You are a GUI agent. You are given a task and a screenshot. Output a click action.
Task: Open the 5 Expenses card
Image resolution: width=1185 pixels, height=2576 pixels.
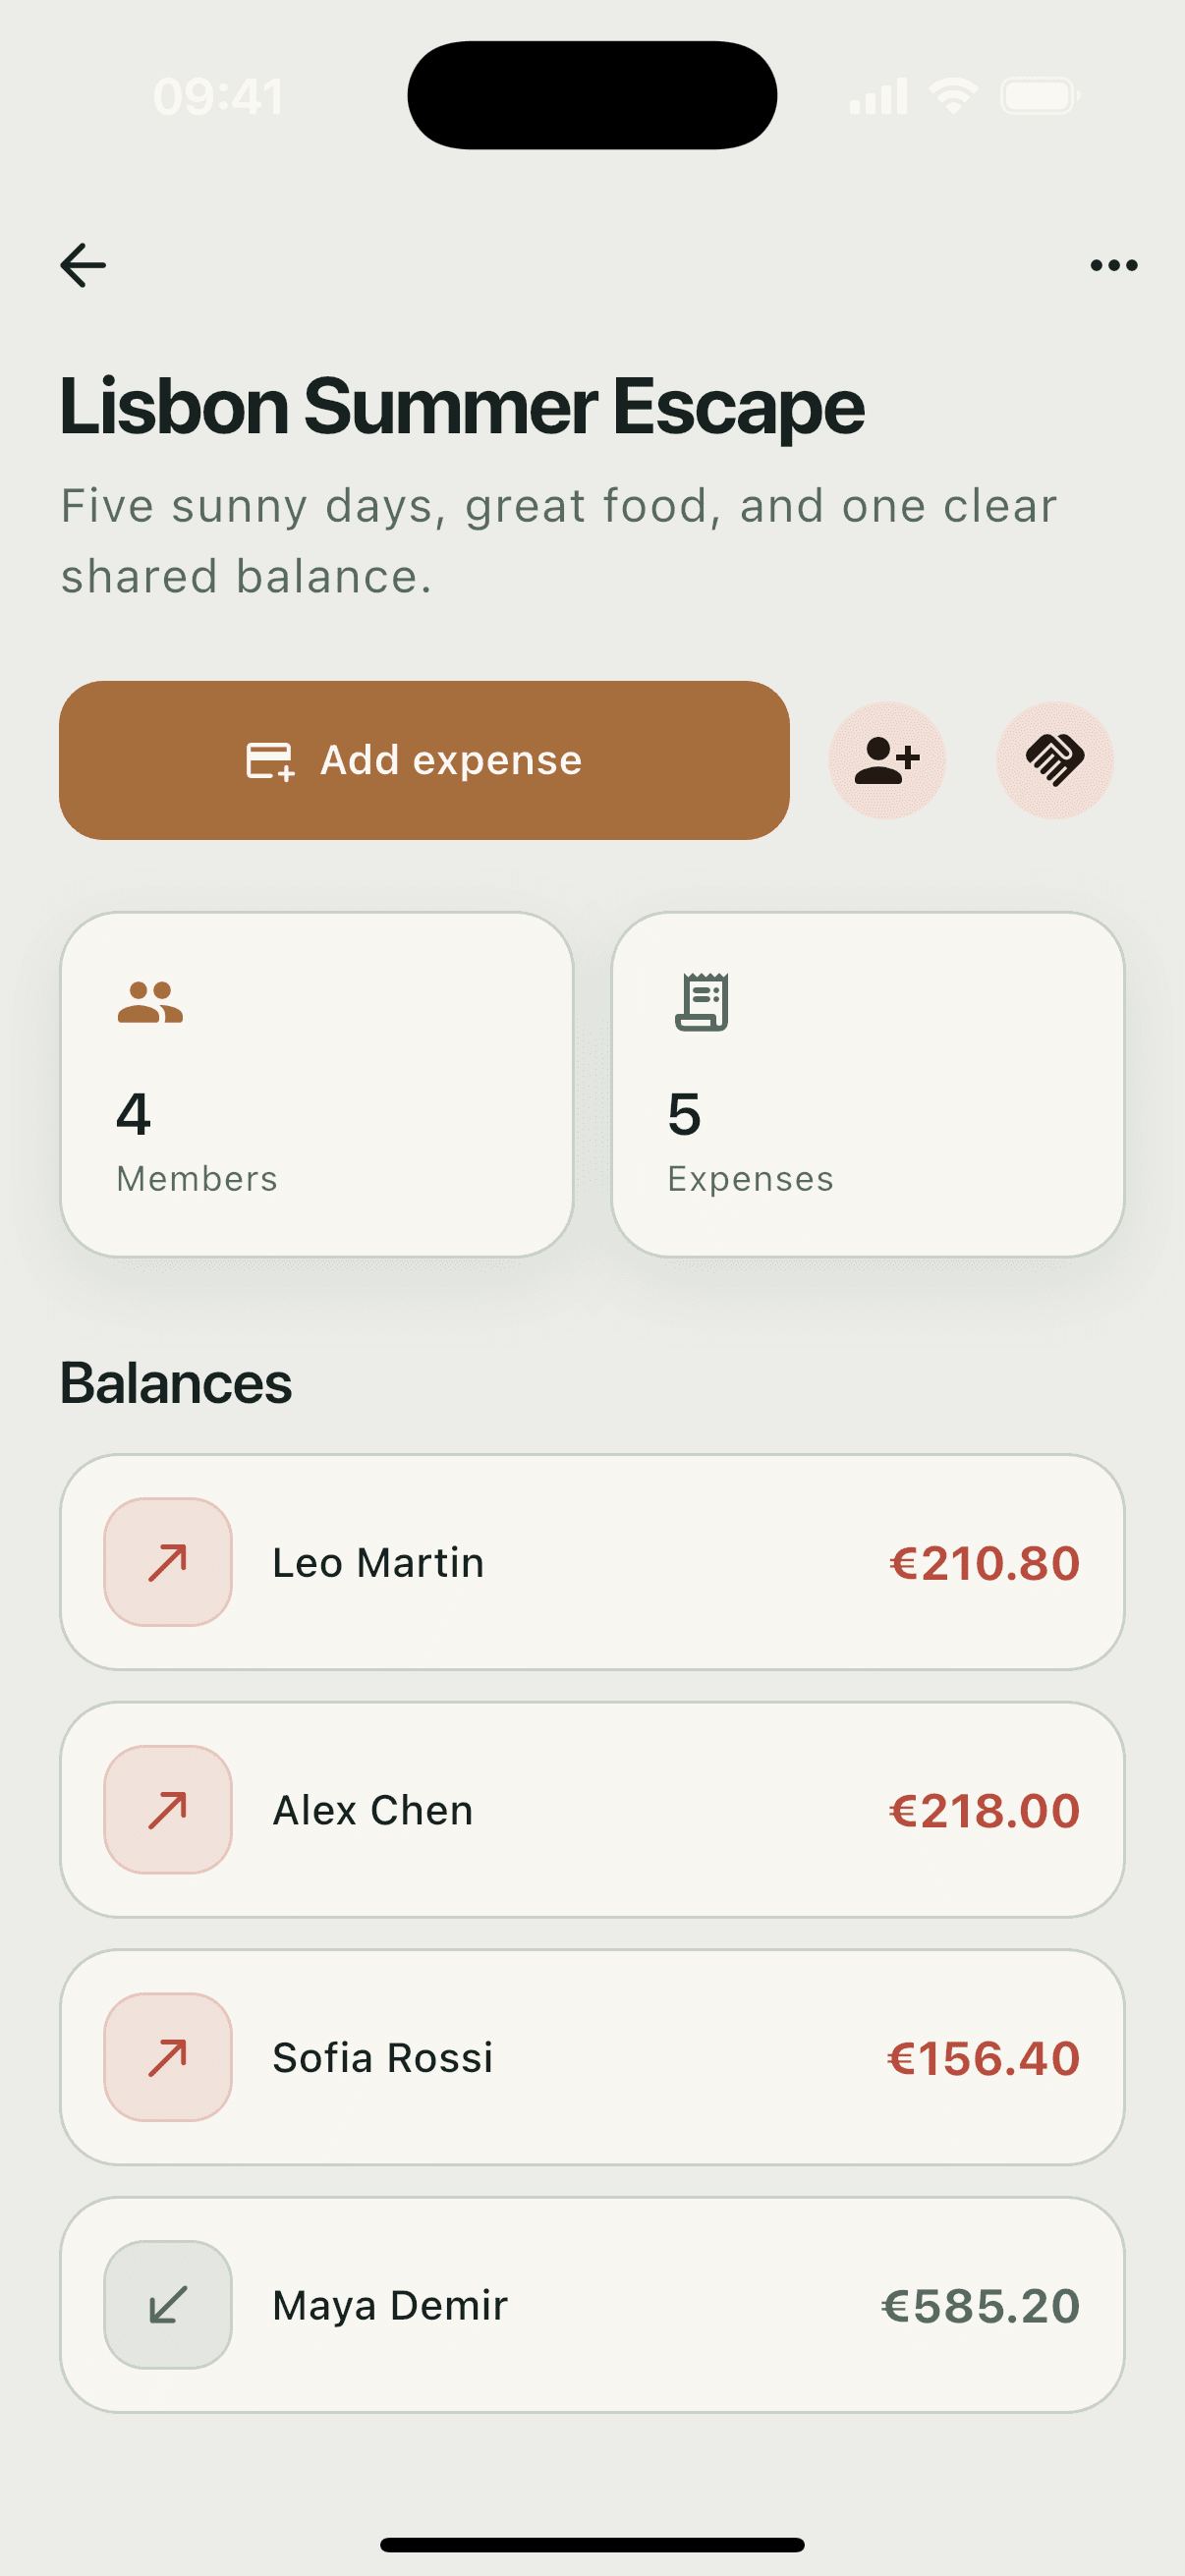pyautogui.click(x=868, y=1084)
